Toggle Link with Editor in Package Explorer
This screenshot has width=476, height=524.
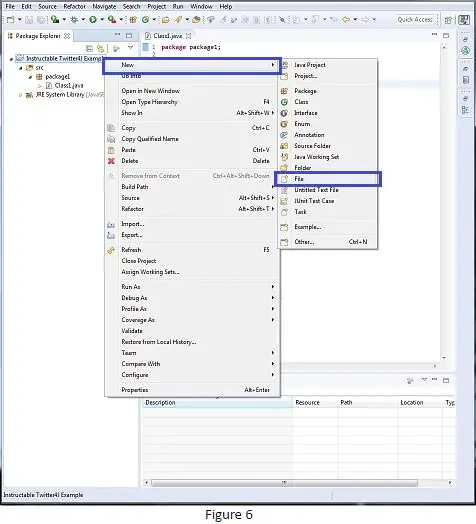[100, 48]
